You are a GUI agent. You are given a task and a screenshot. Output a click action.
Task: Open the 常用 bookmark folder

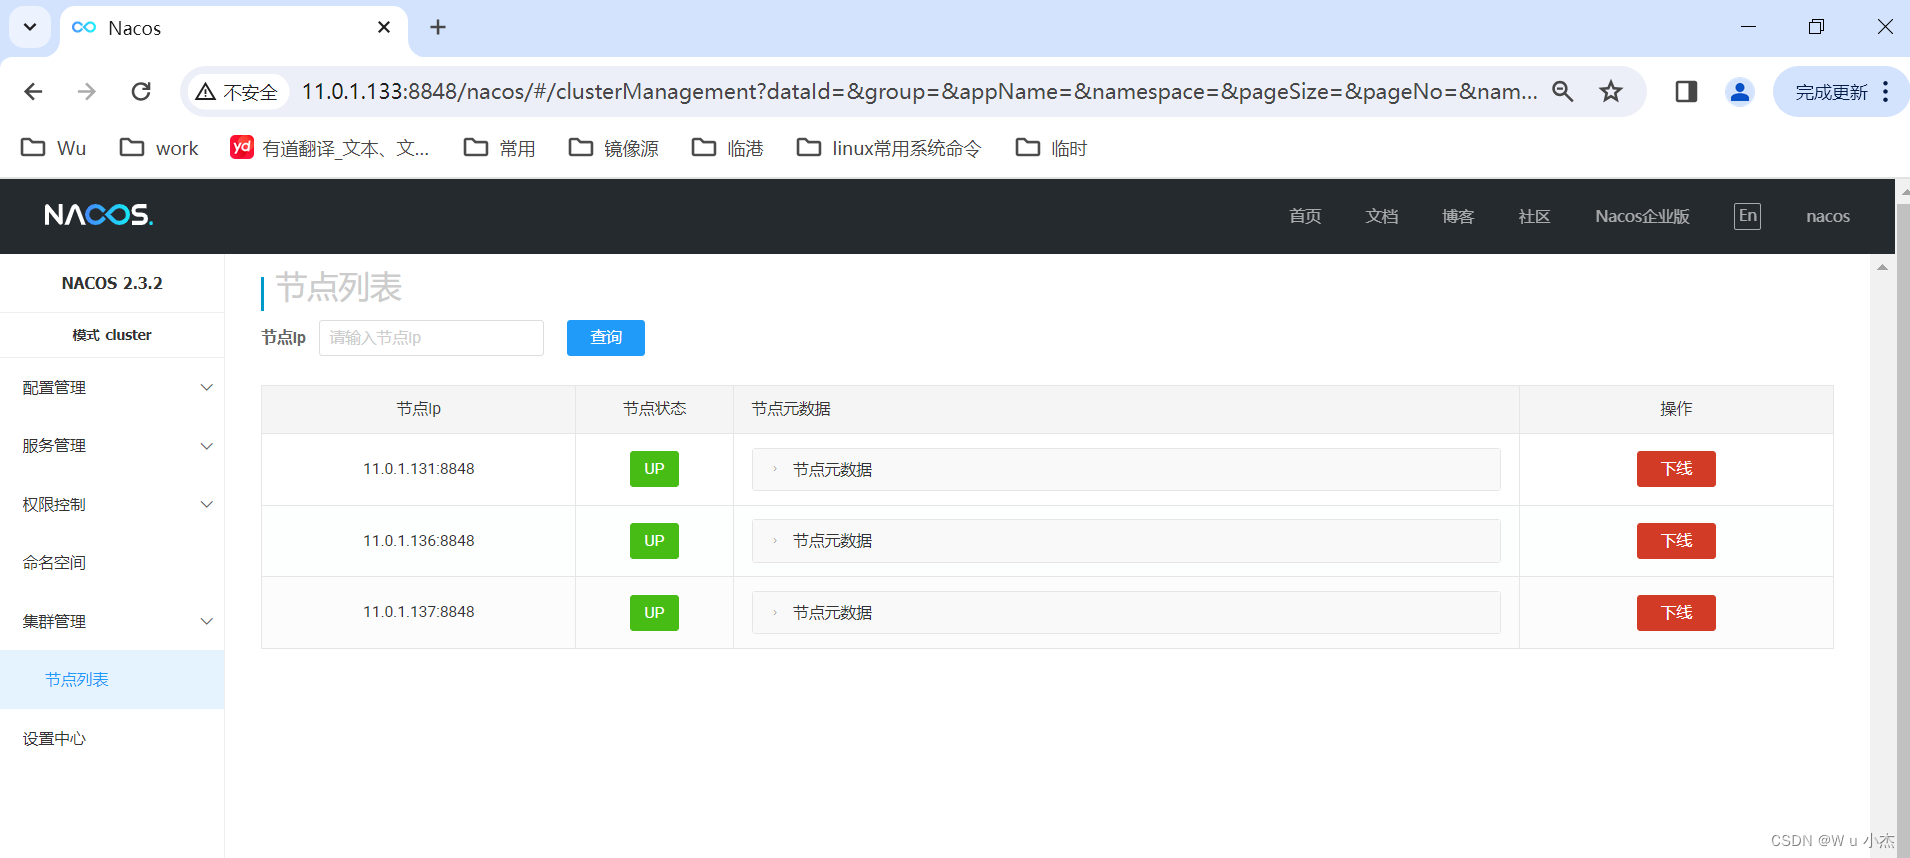[x=500, y=148]
